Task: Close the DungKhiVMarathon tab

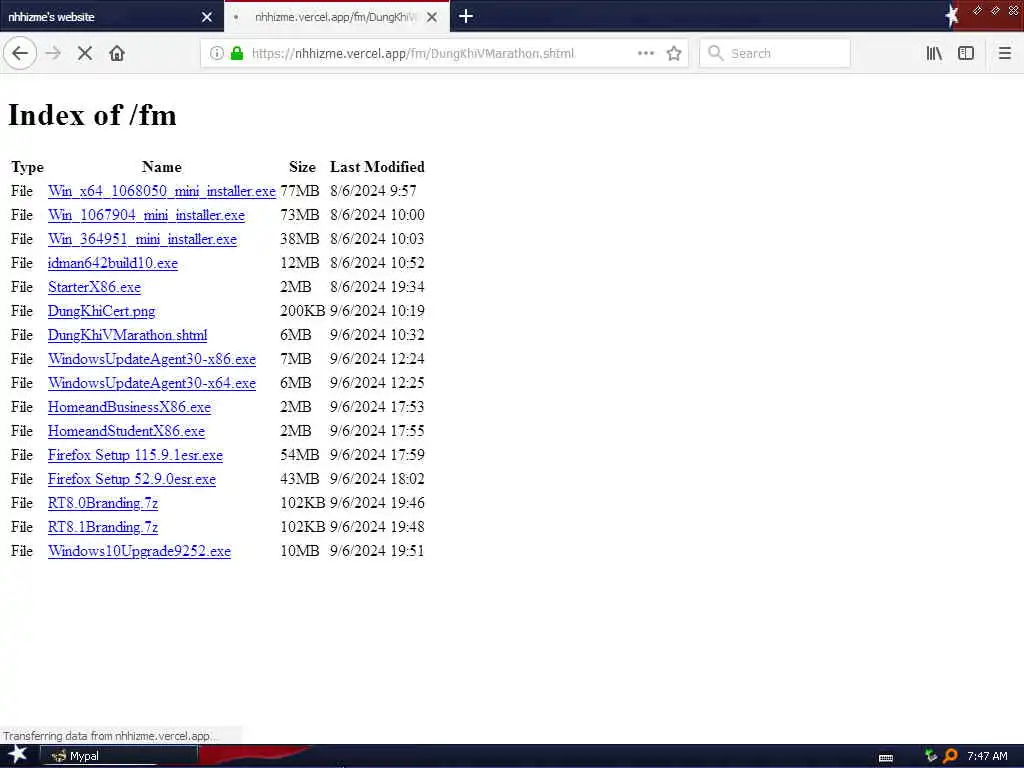Action: pos(432,17)
